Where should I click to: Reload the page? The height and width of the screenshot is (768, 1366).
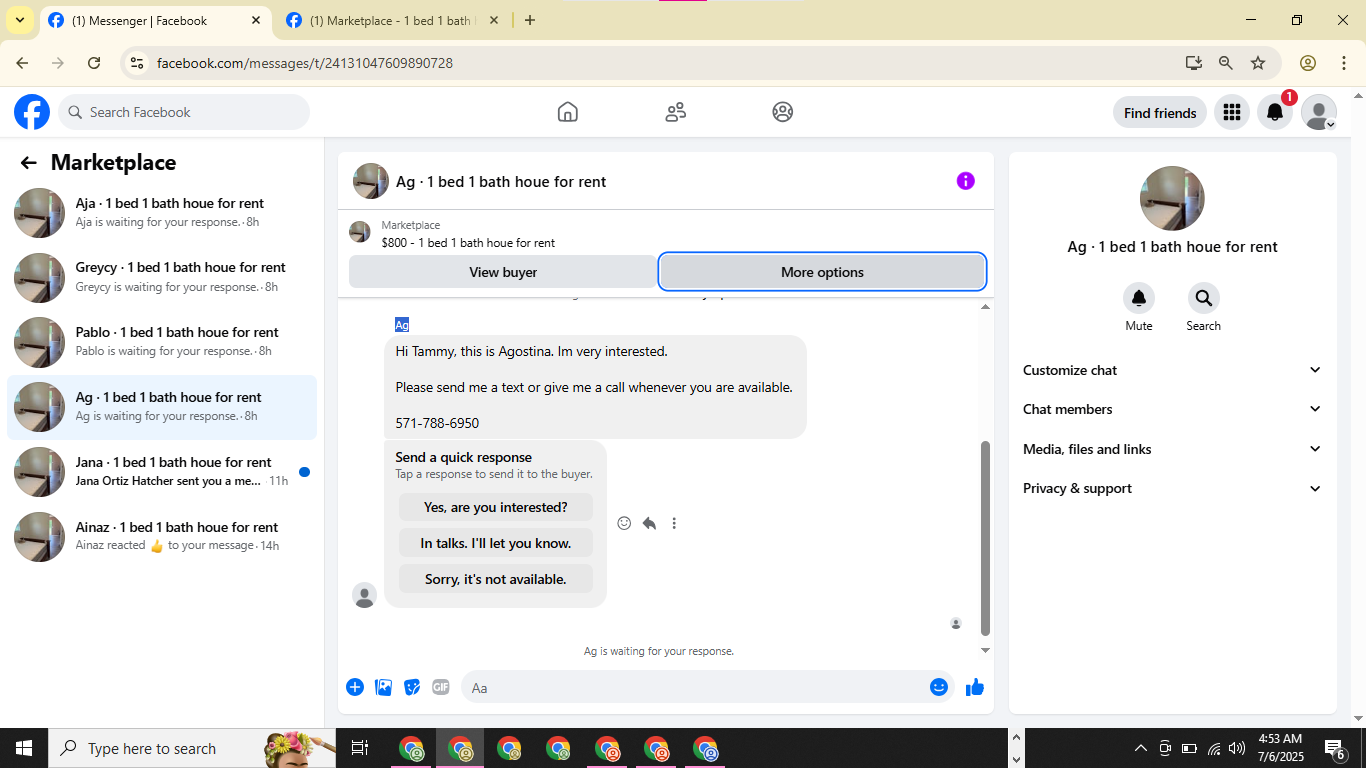[x=94, y=63]
